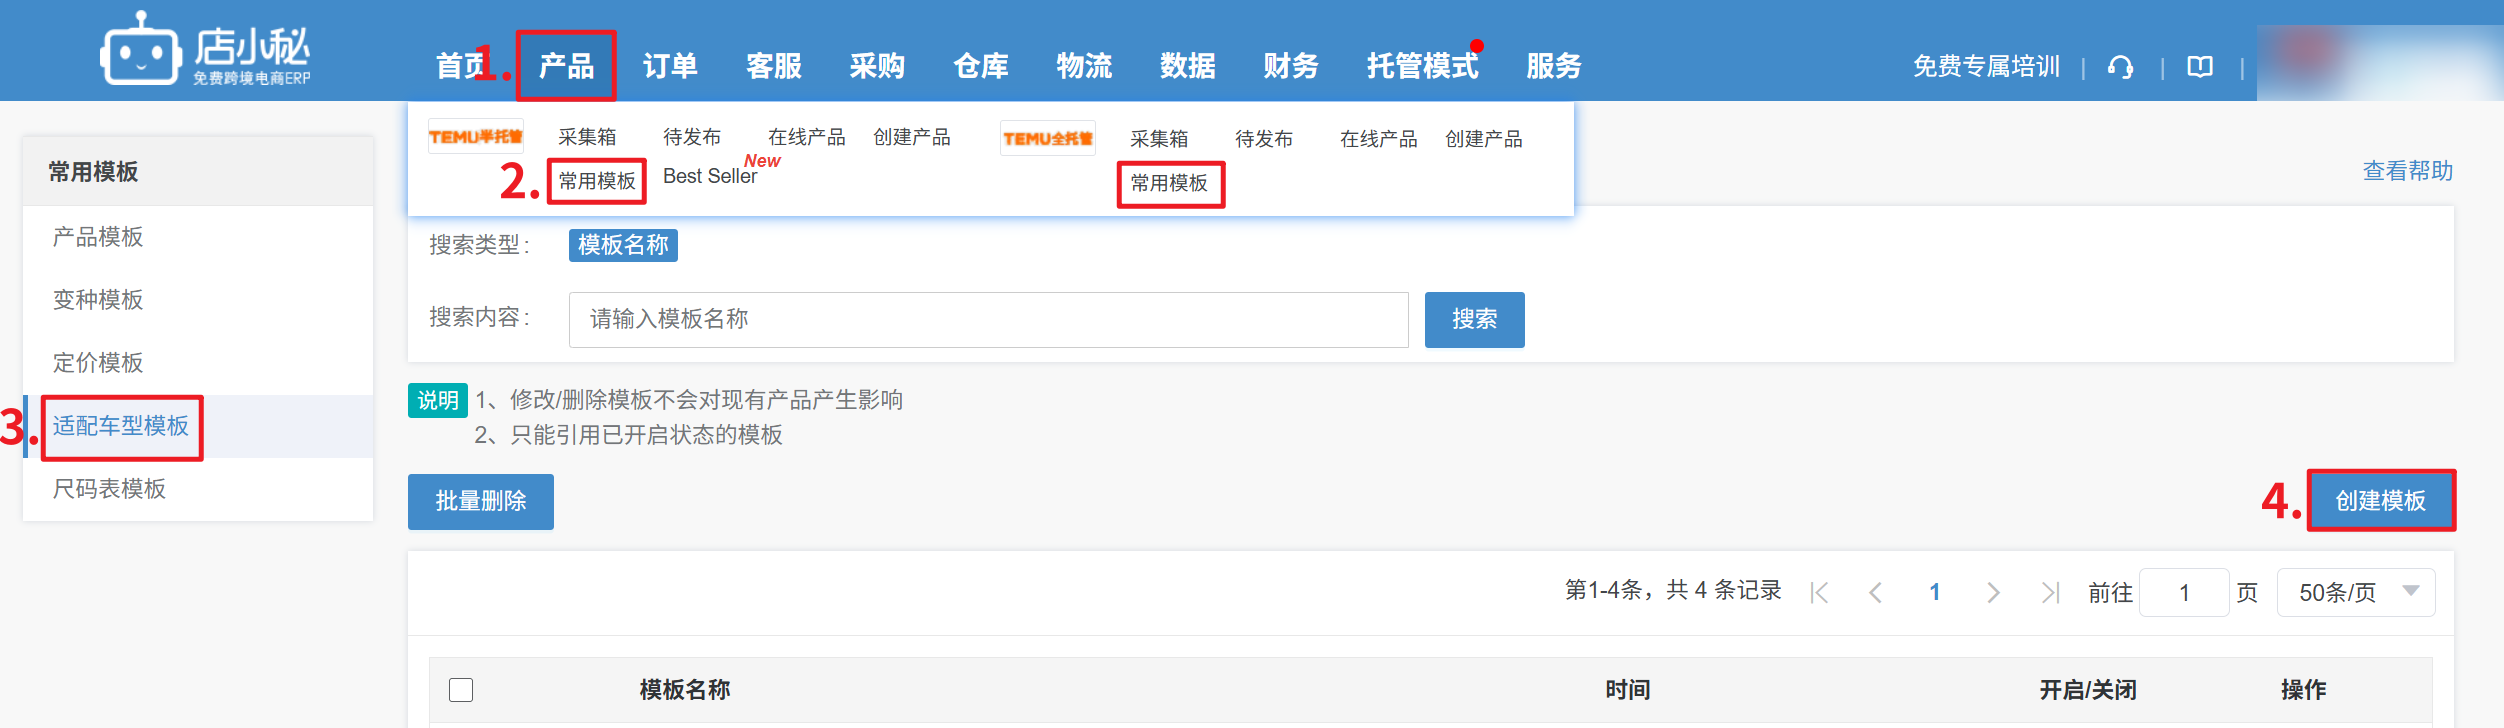Viewport: 2504px width, 728px height.
Task: Open the 查看帮助 link
Action: pos(2408,171)
